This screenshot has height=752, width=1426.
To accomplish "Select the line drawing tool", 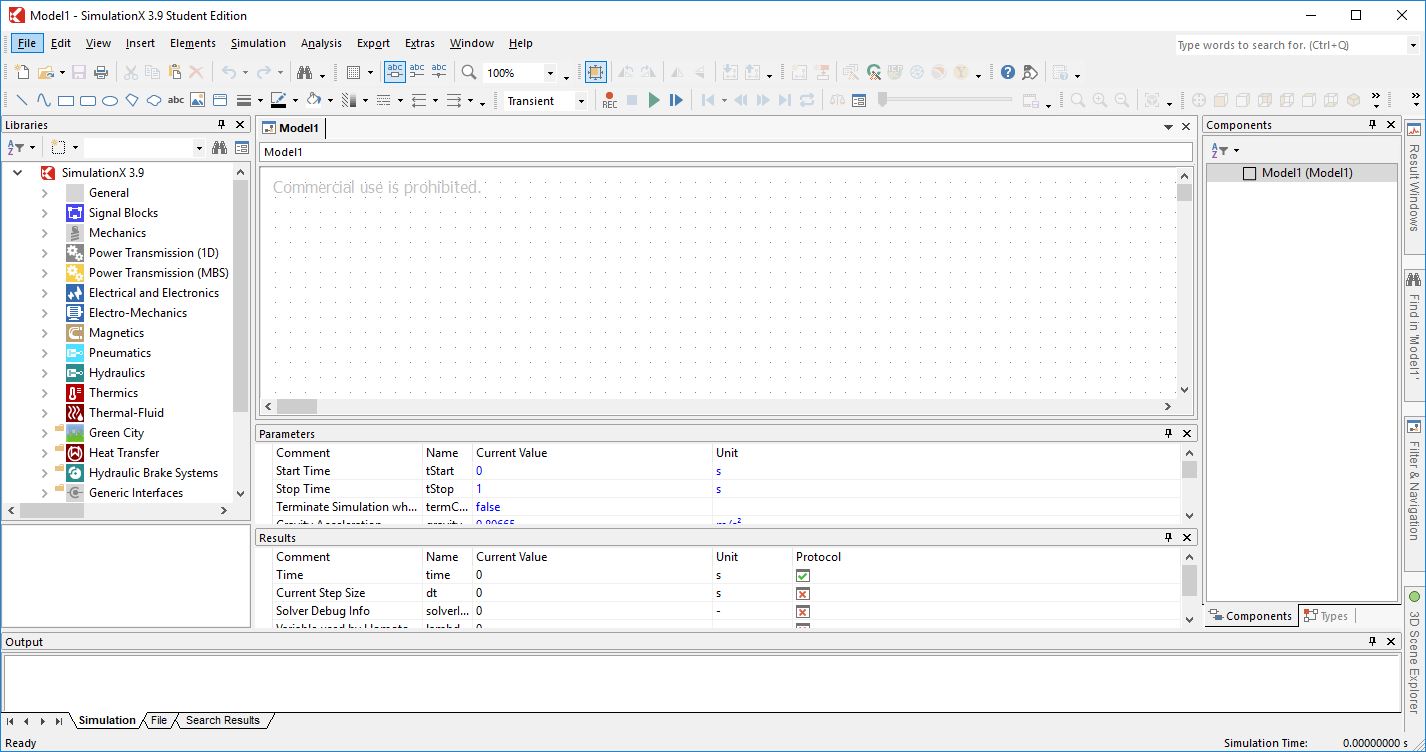I will click(22, 100).
